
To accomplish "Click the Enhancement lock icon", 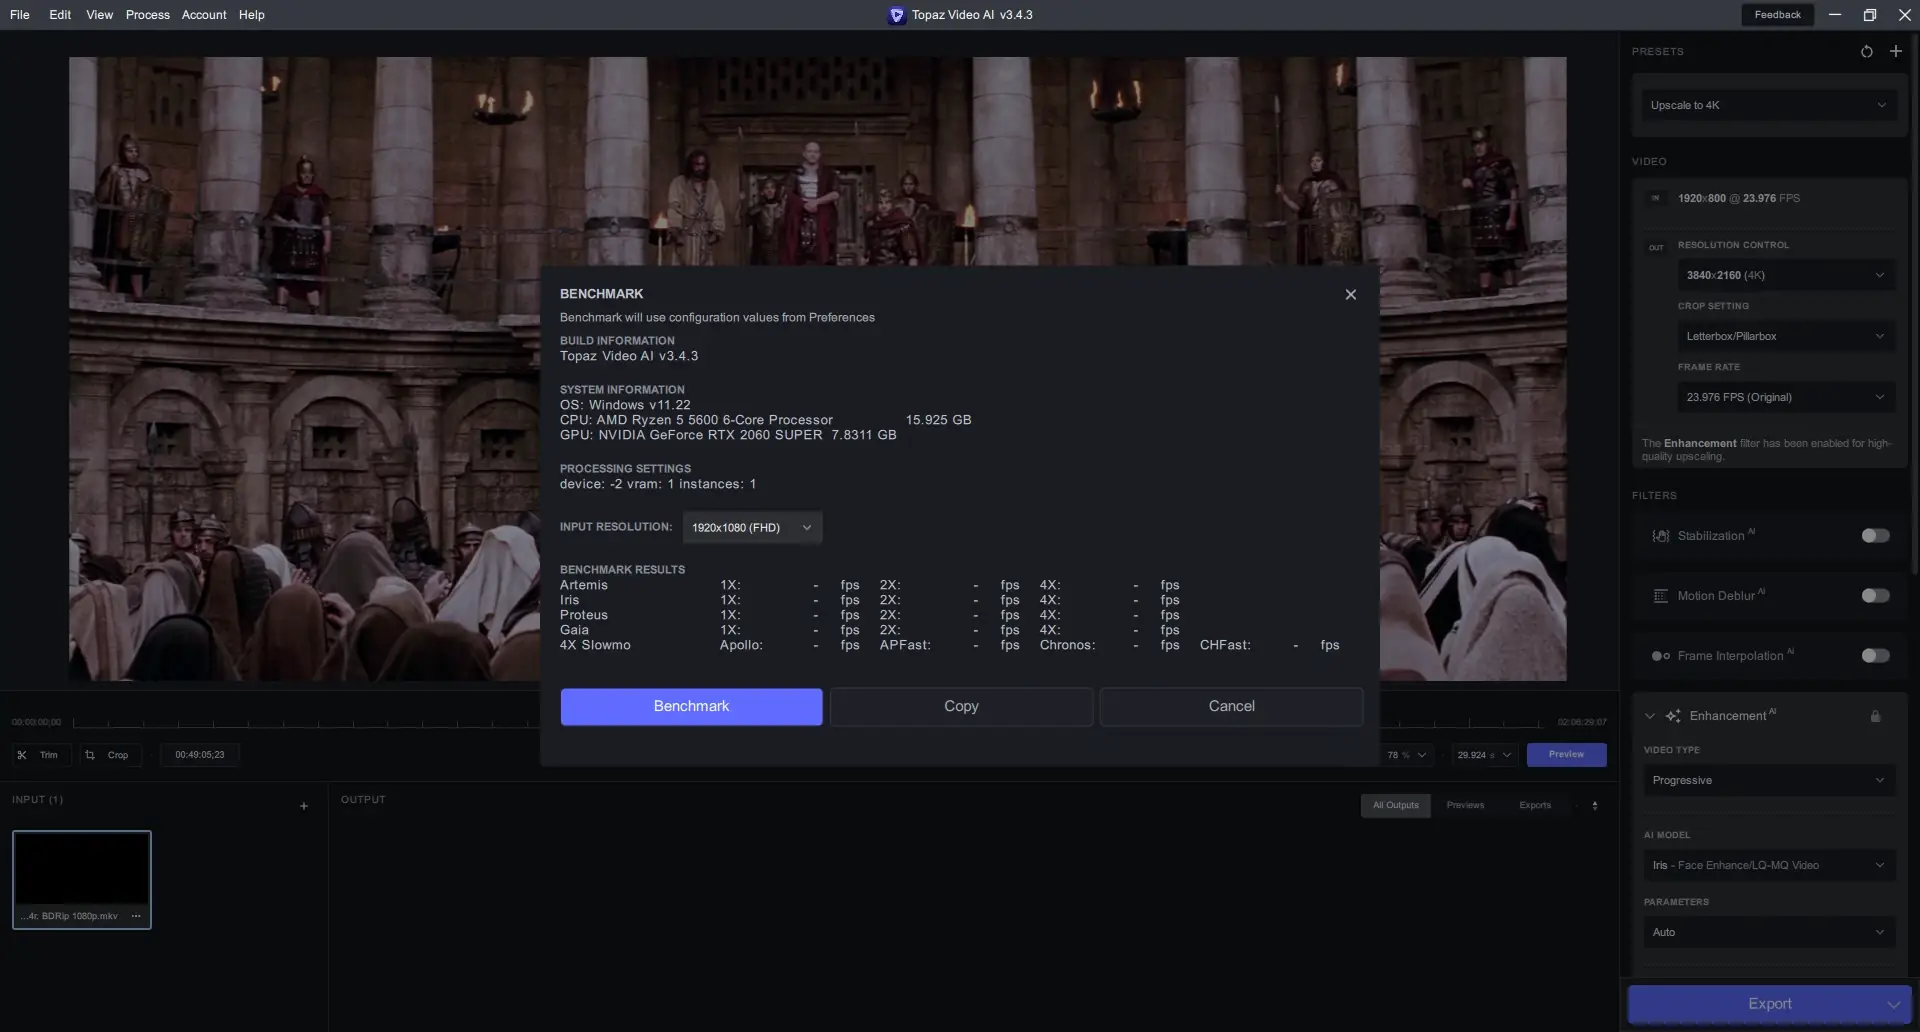I will (x=1875, y=716).
